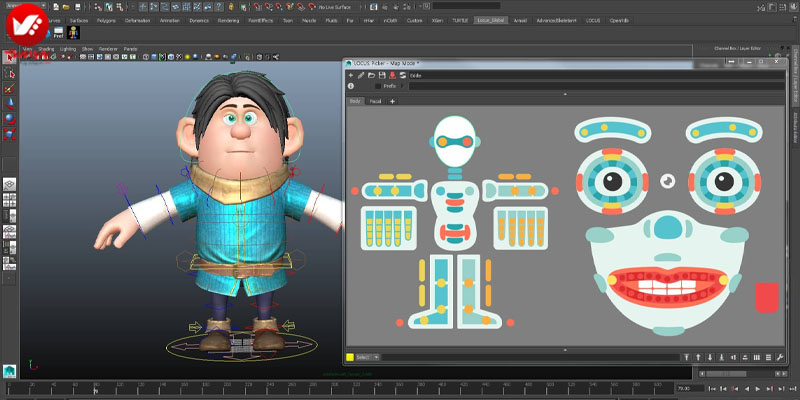
Task: Click the align-to-top icon in LOCUS Picker footer
Action: point(687,357)
